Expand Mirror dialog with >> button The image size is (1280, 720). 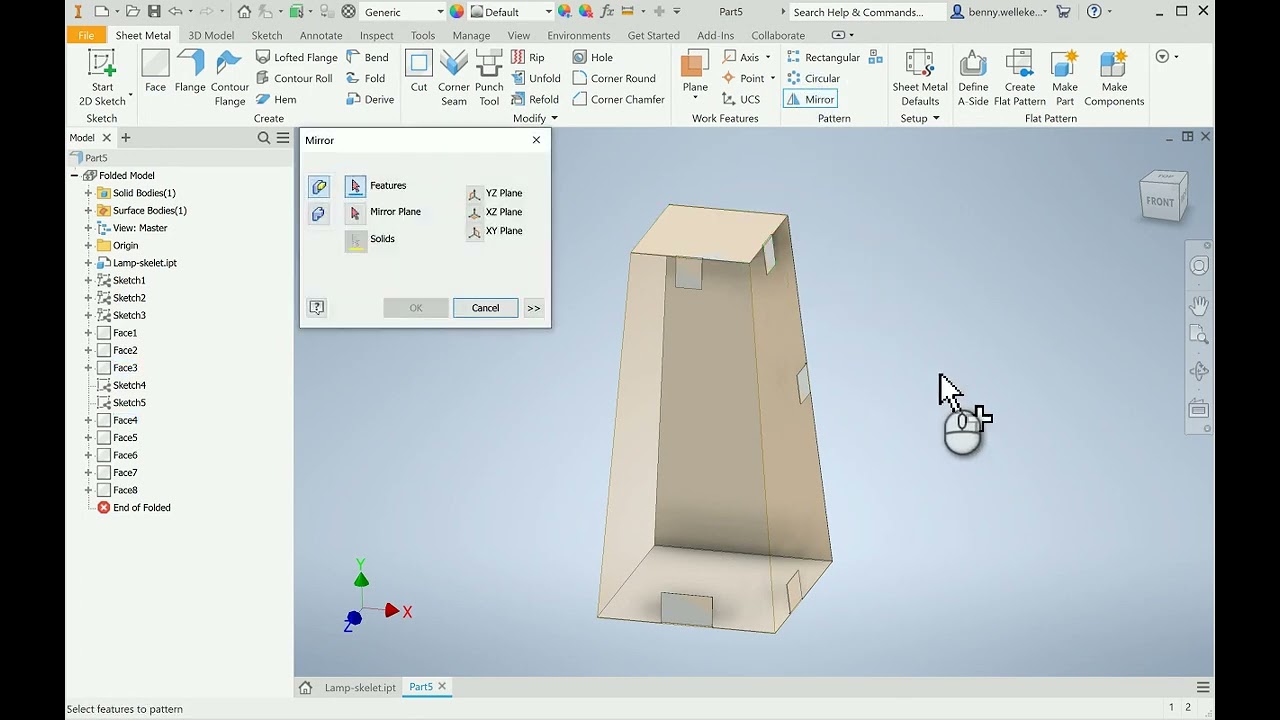pyautogui.click(x=534, y=308)
